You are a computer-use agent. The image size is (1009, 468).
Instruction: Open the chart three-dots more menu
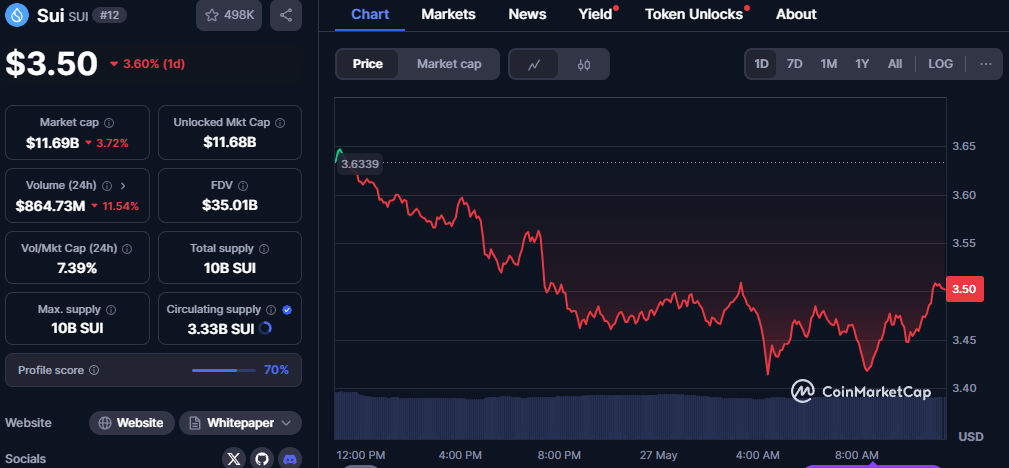(986, 64)
